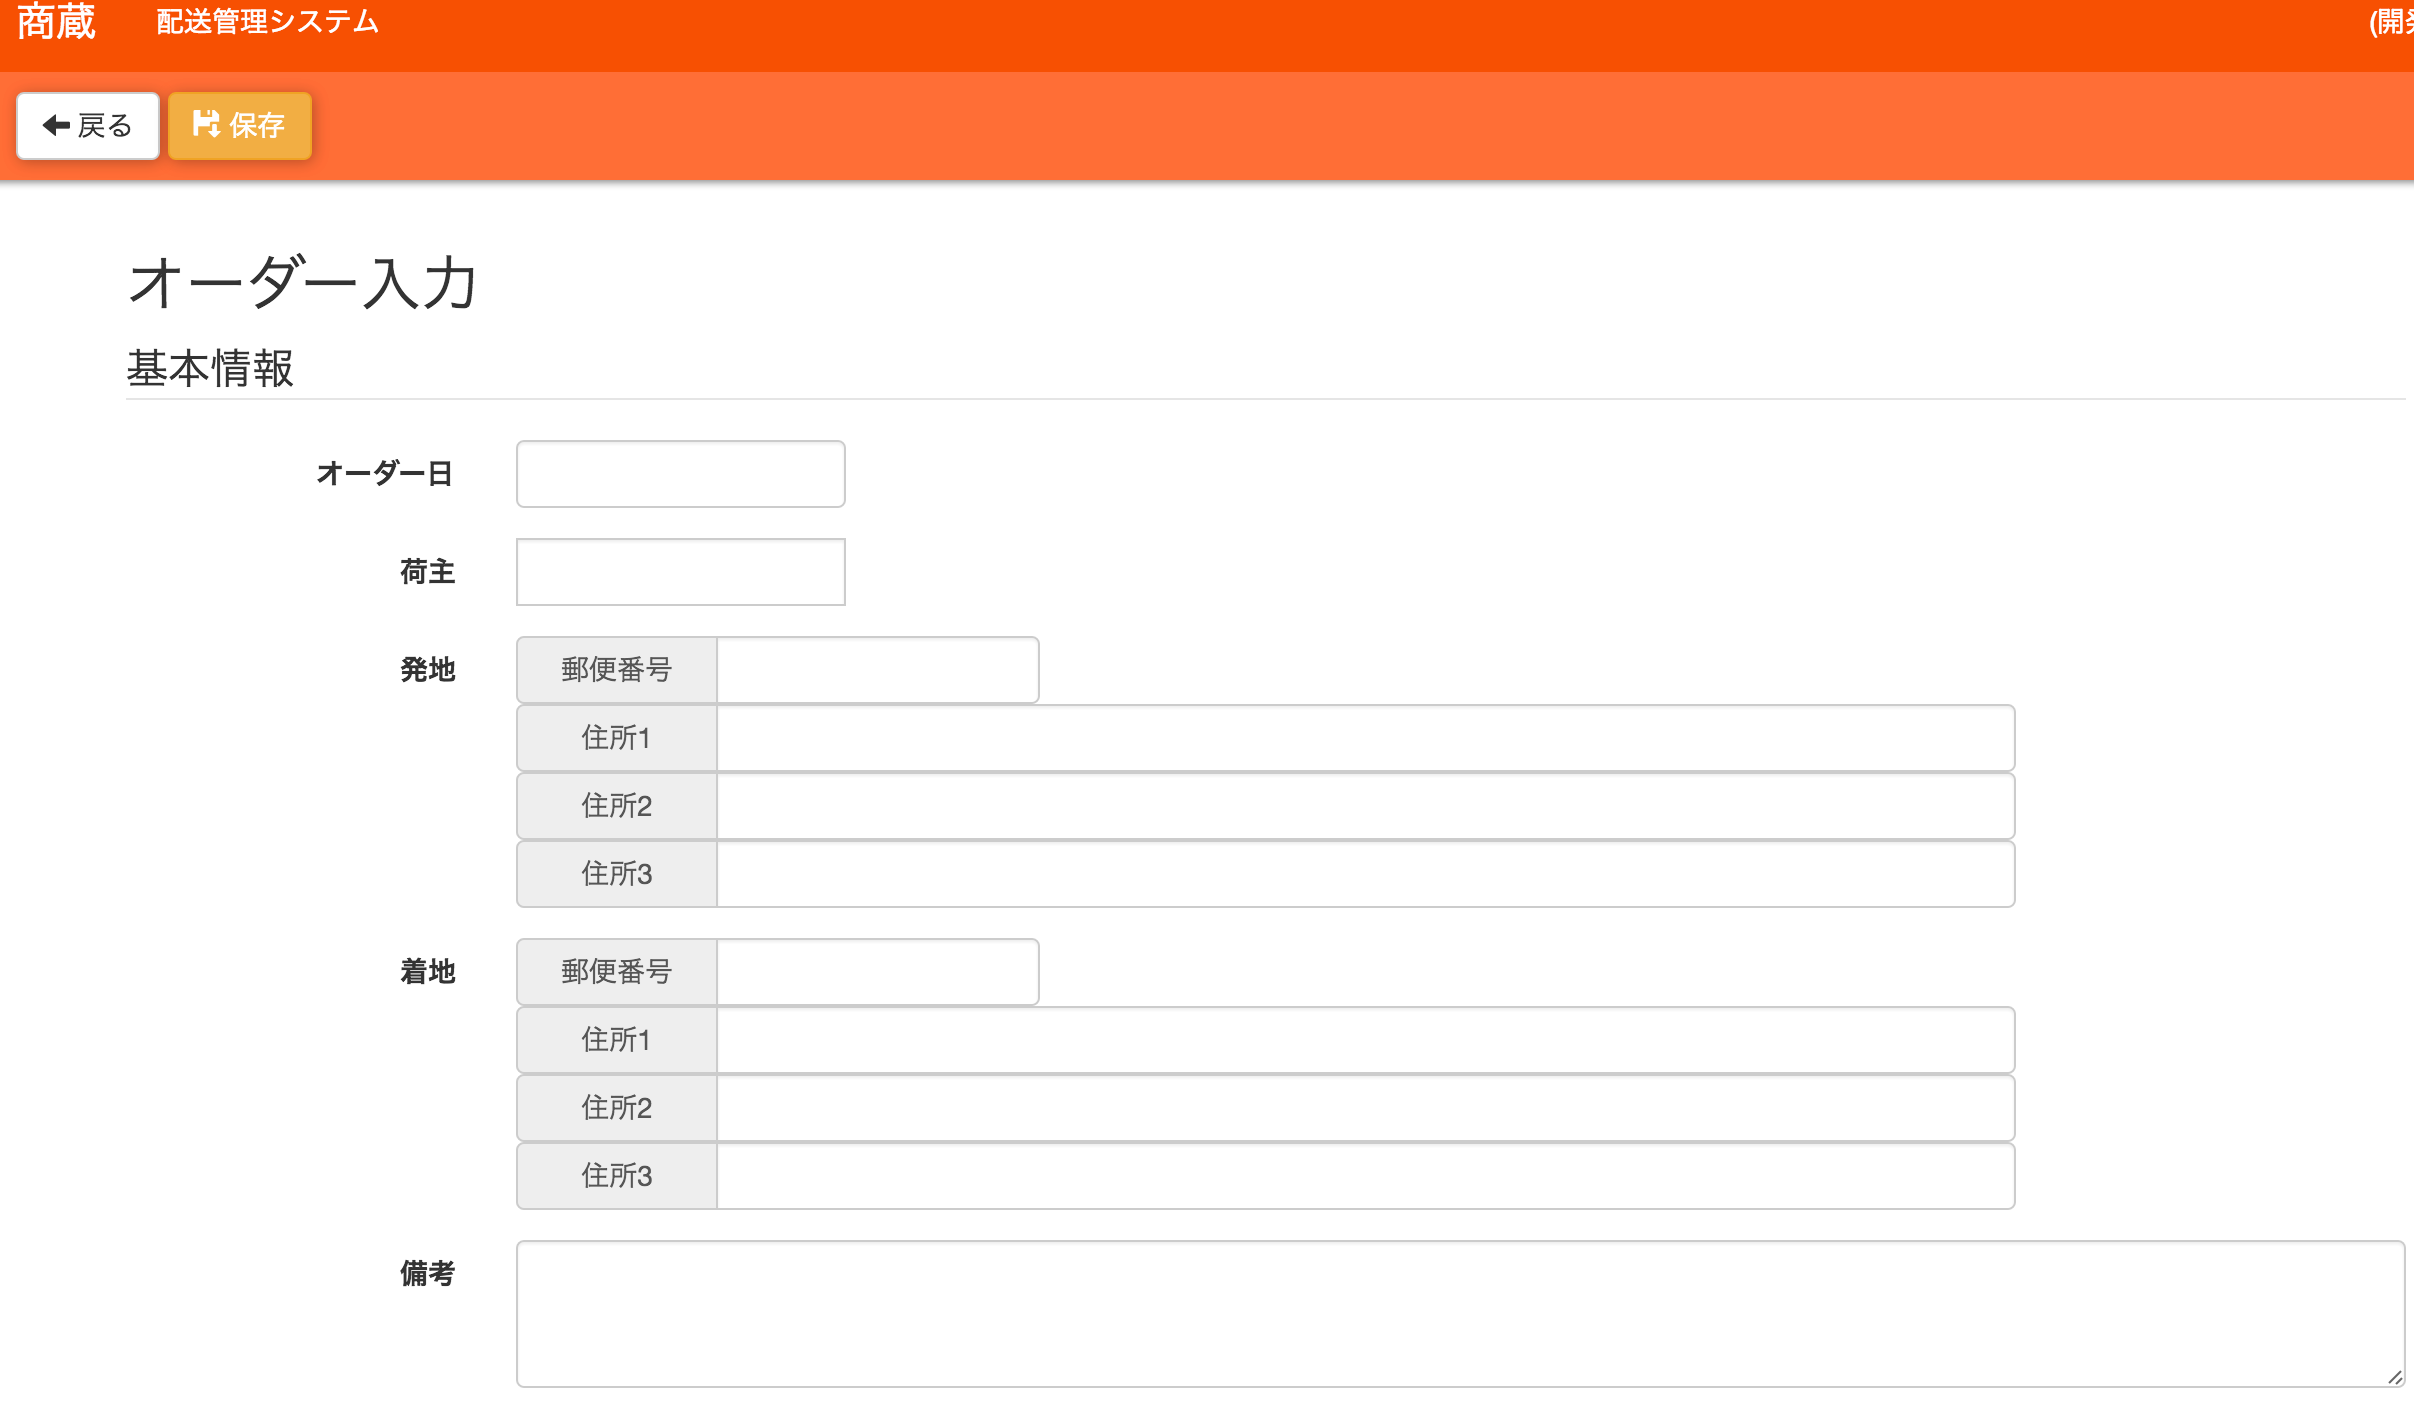The height and width of the screenshot is (1412, 2414).
Task: Click the 着地 住所1 addon label
Action: tap(616, 1040)
